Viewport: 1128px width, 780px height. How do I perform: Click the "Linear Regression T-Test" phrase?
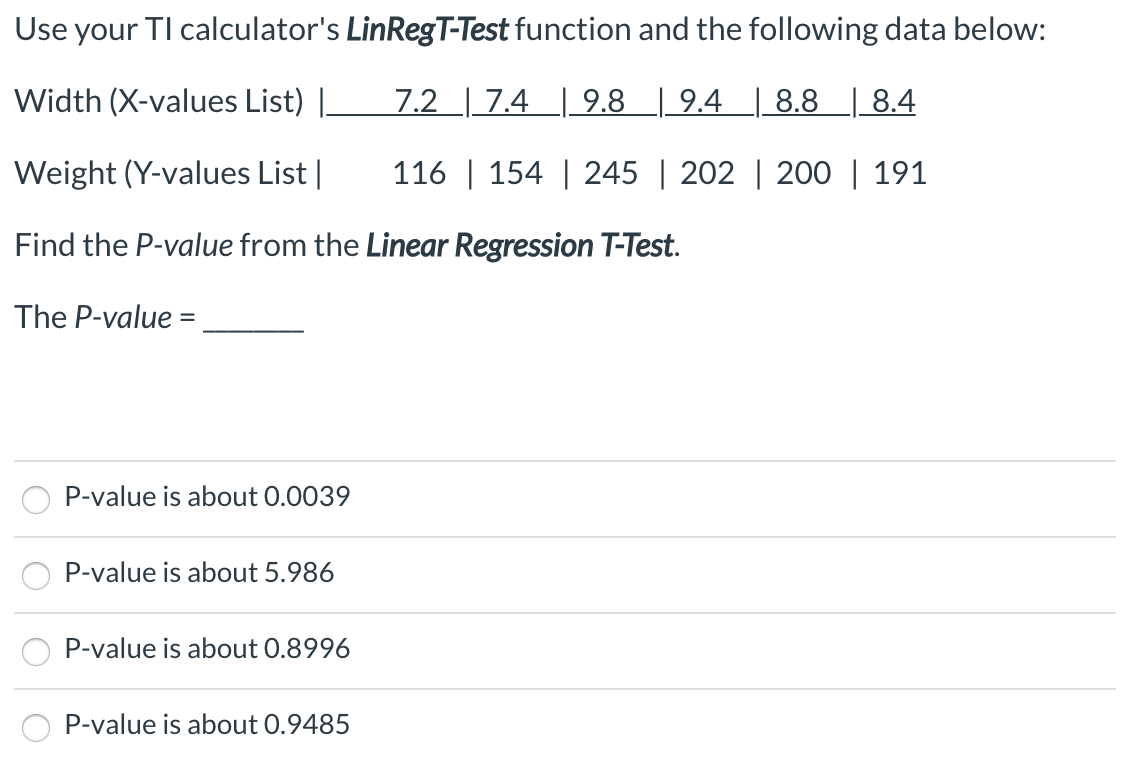(518, 245)
